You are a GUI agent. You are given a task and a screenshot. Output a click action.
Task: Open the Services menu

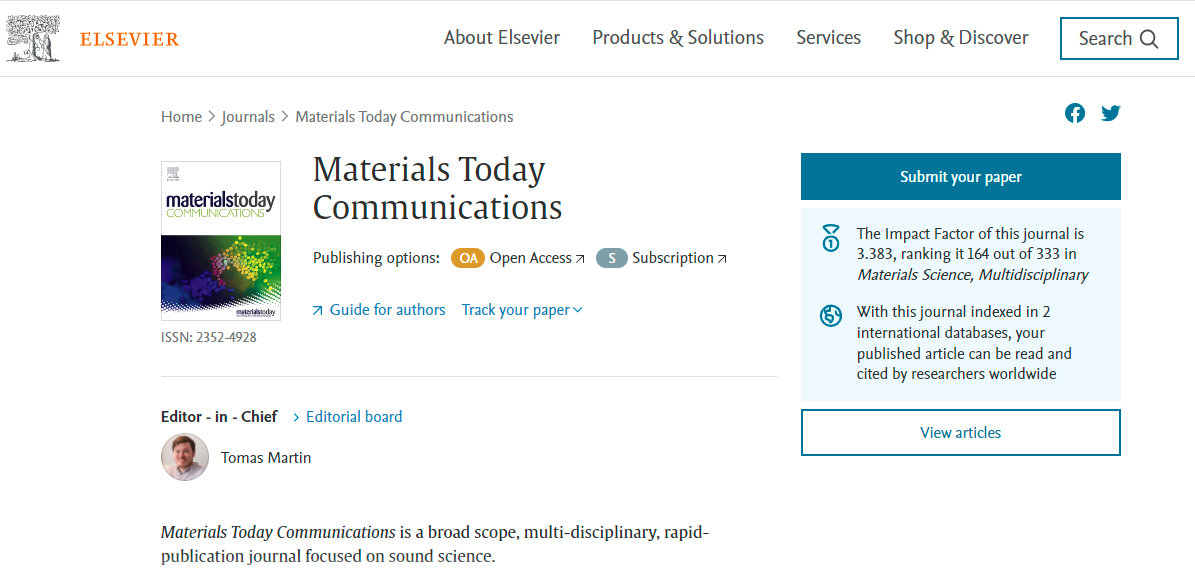pos(828,38)
